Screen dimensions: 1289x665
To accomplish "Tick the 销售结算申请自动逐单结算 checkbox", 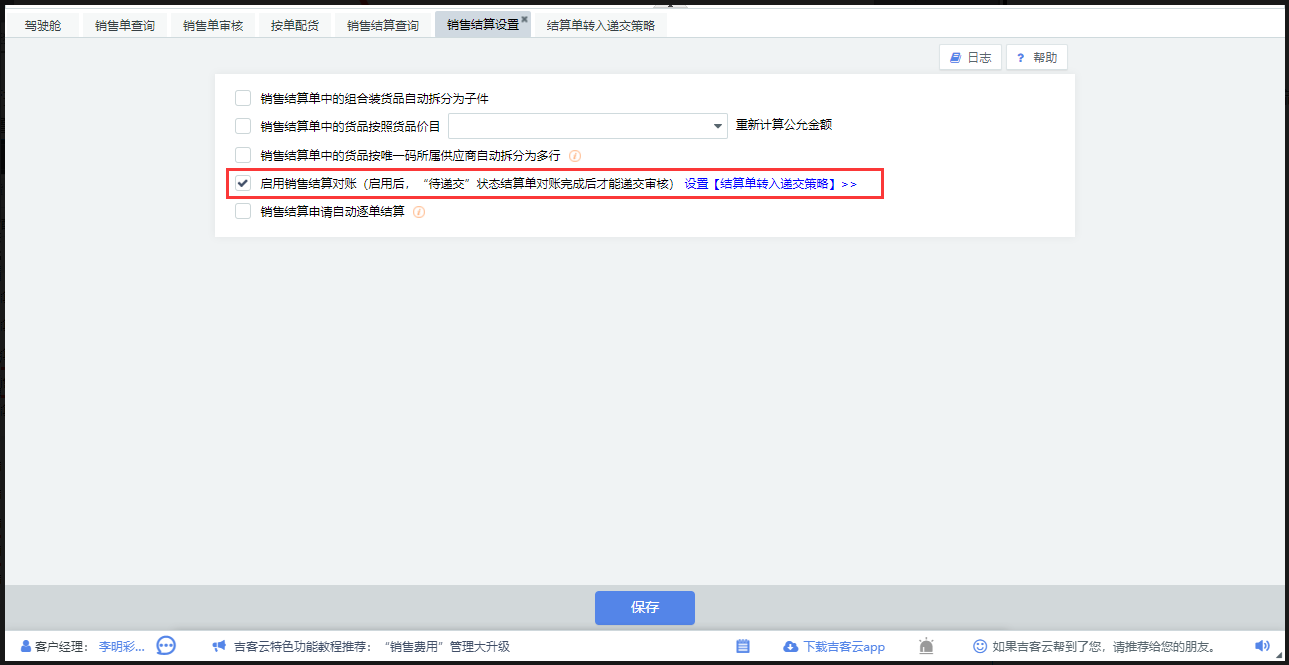I will pos(243,212).
